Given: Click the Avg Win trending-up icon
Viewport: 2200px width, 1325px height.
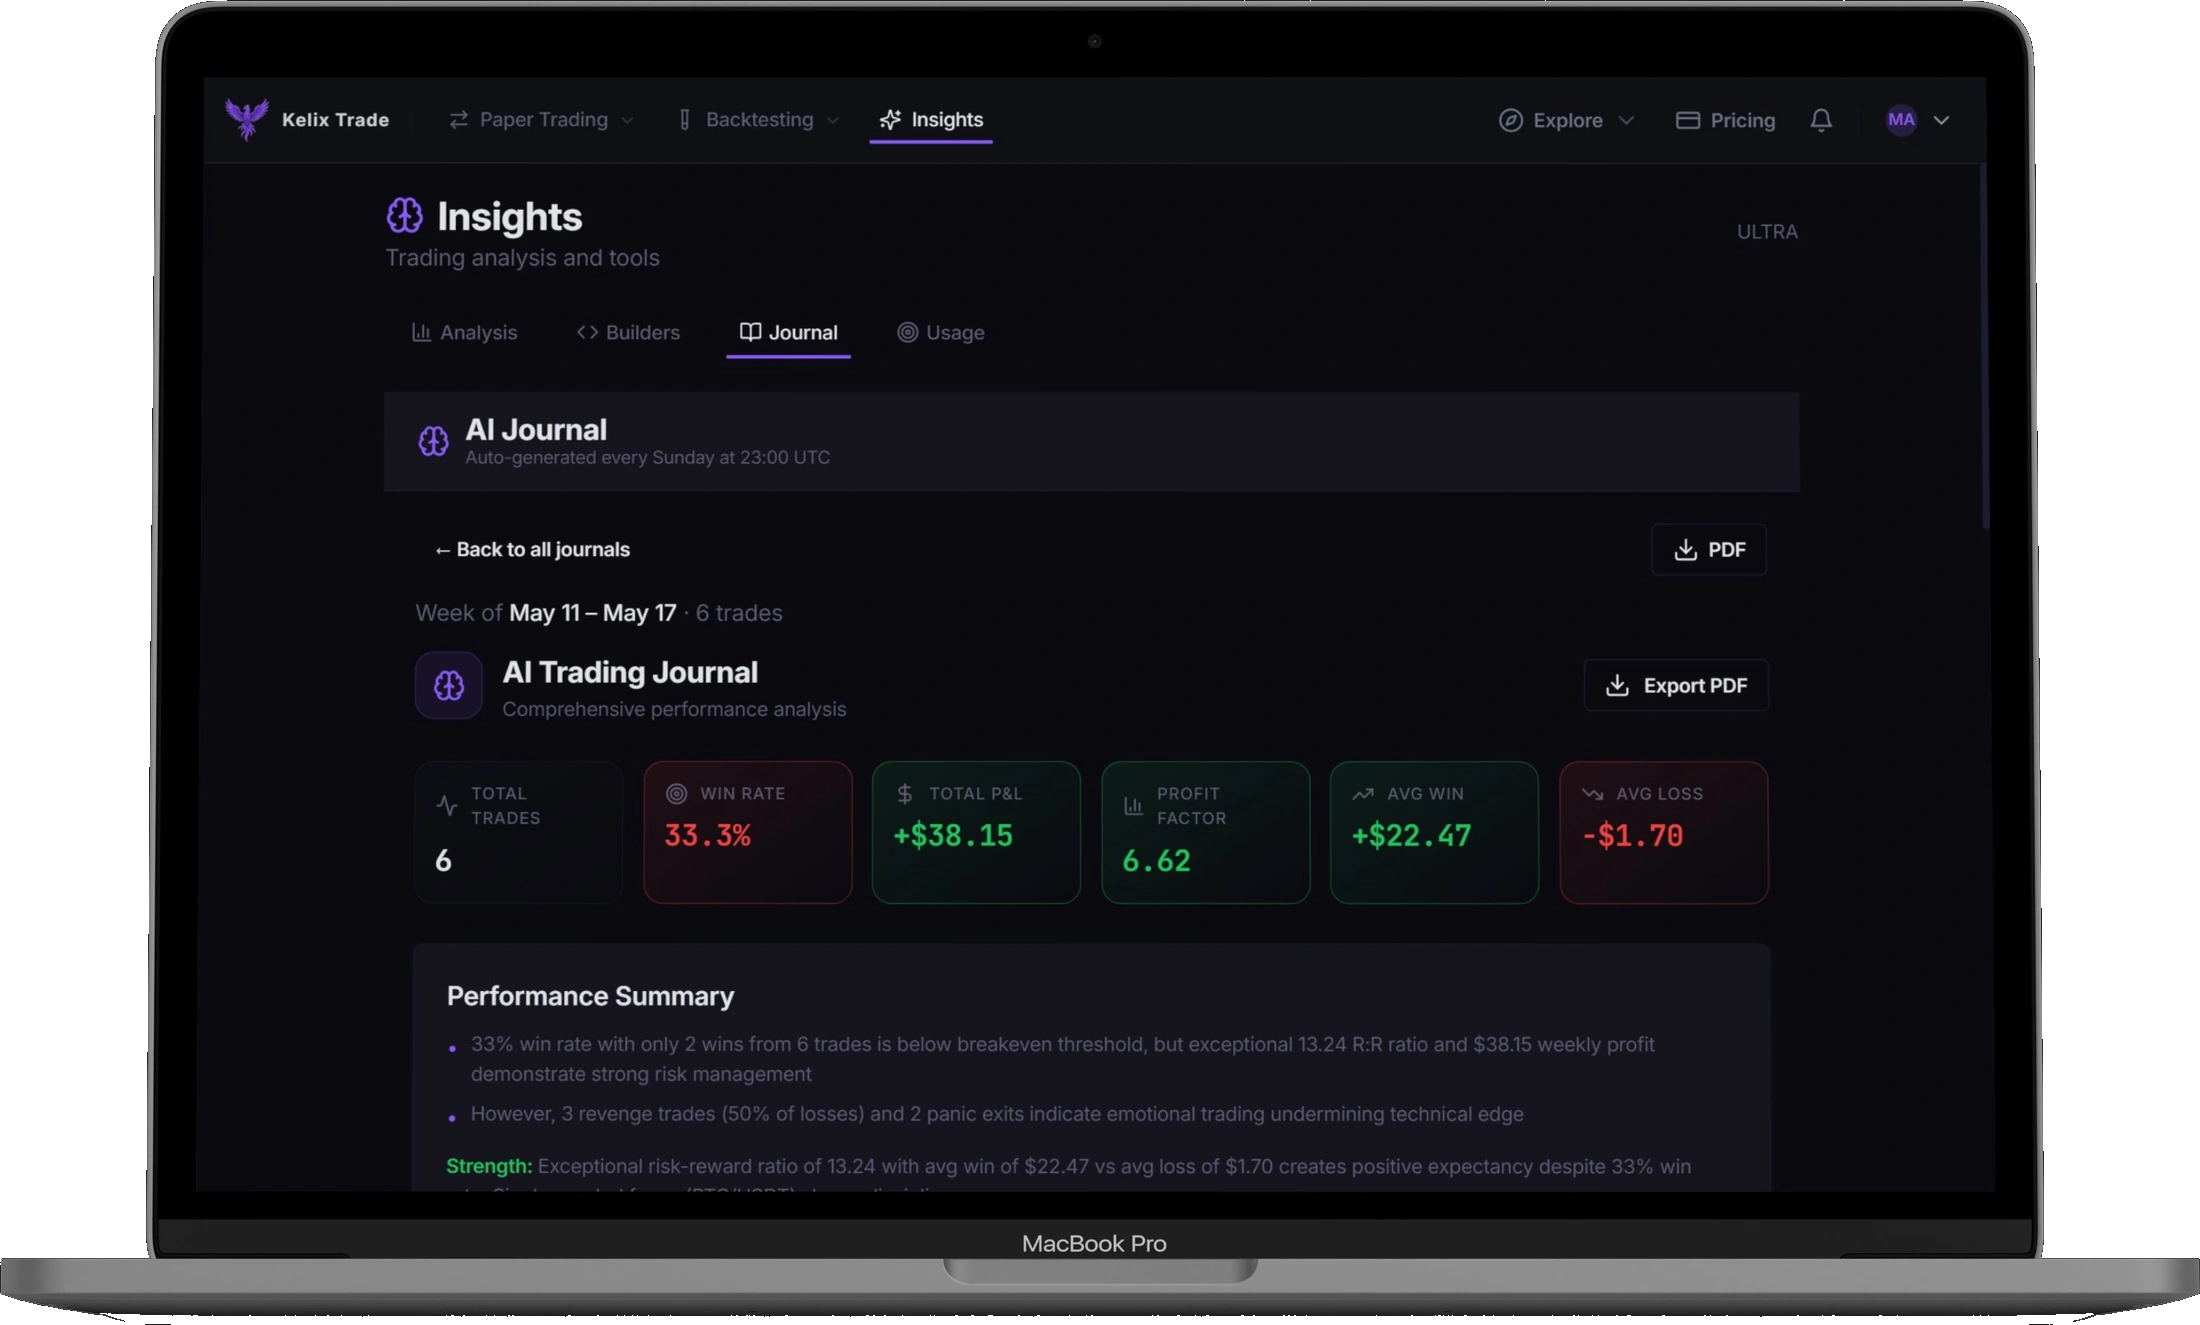Looking at the screenshot, I should [1363, 793].
